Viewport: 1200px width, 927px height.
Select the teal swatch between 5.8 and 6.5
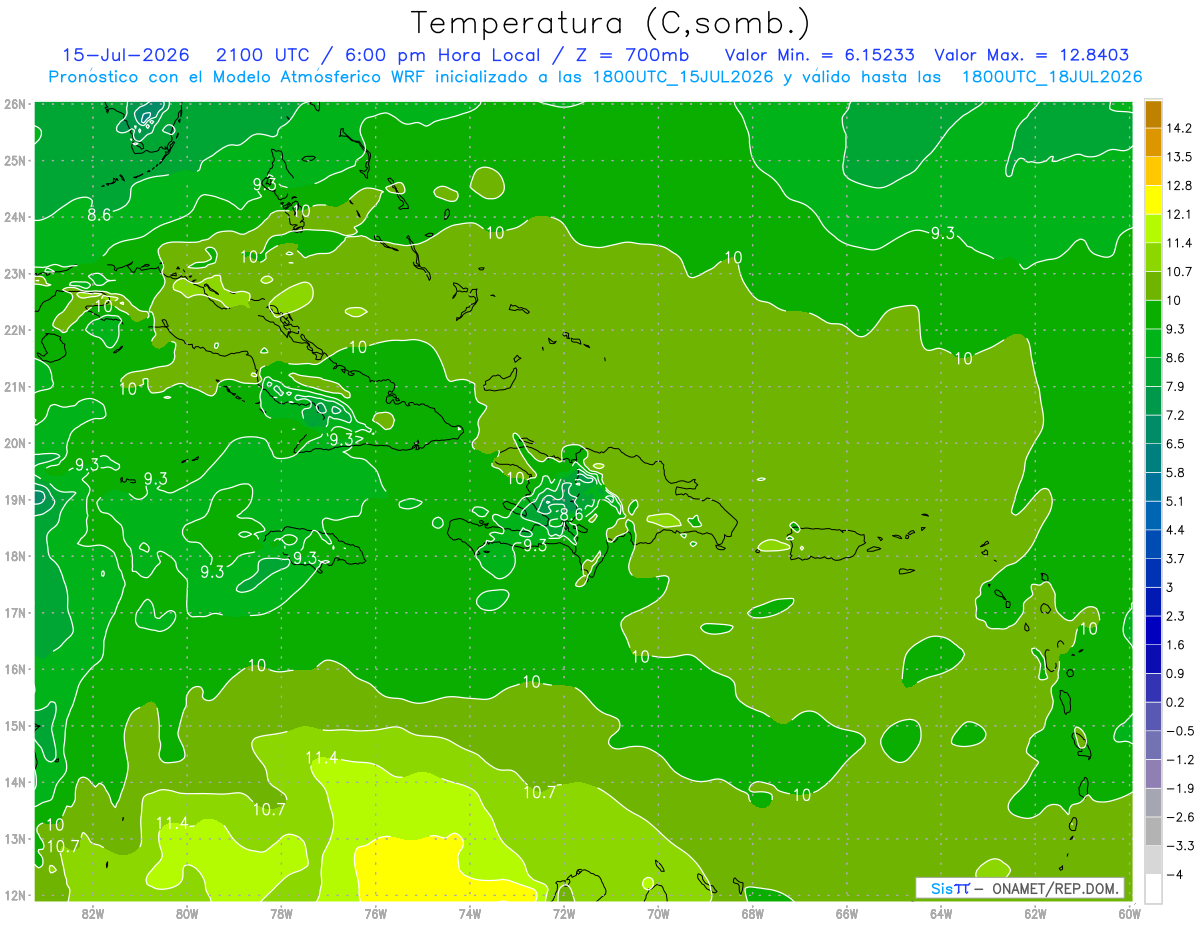1153,458
